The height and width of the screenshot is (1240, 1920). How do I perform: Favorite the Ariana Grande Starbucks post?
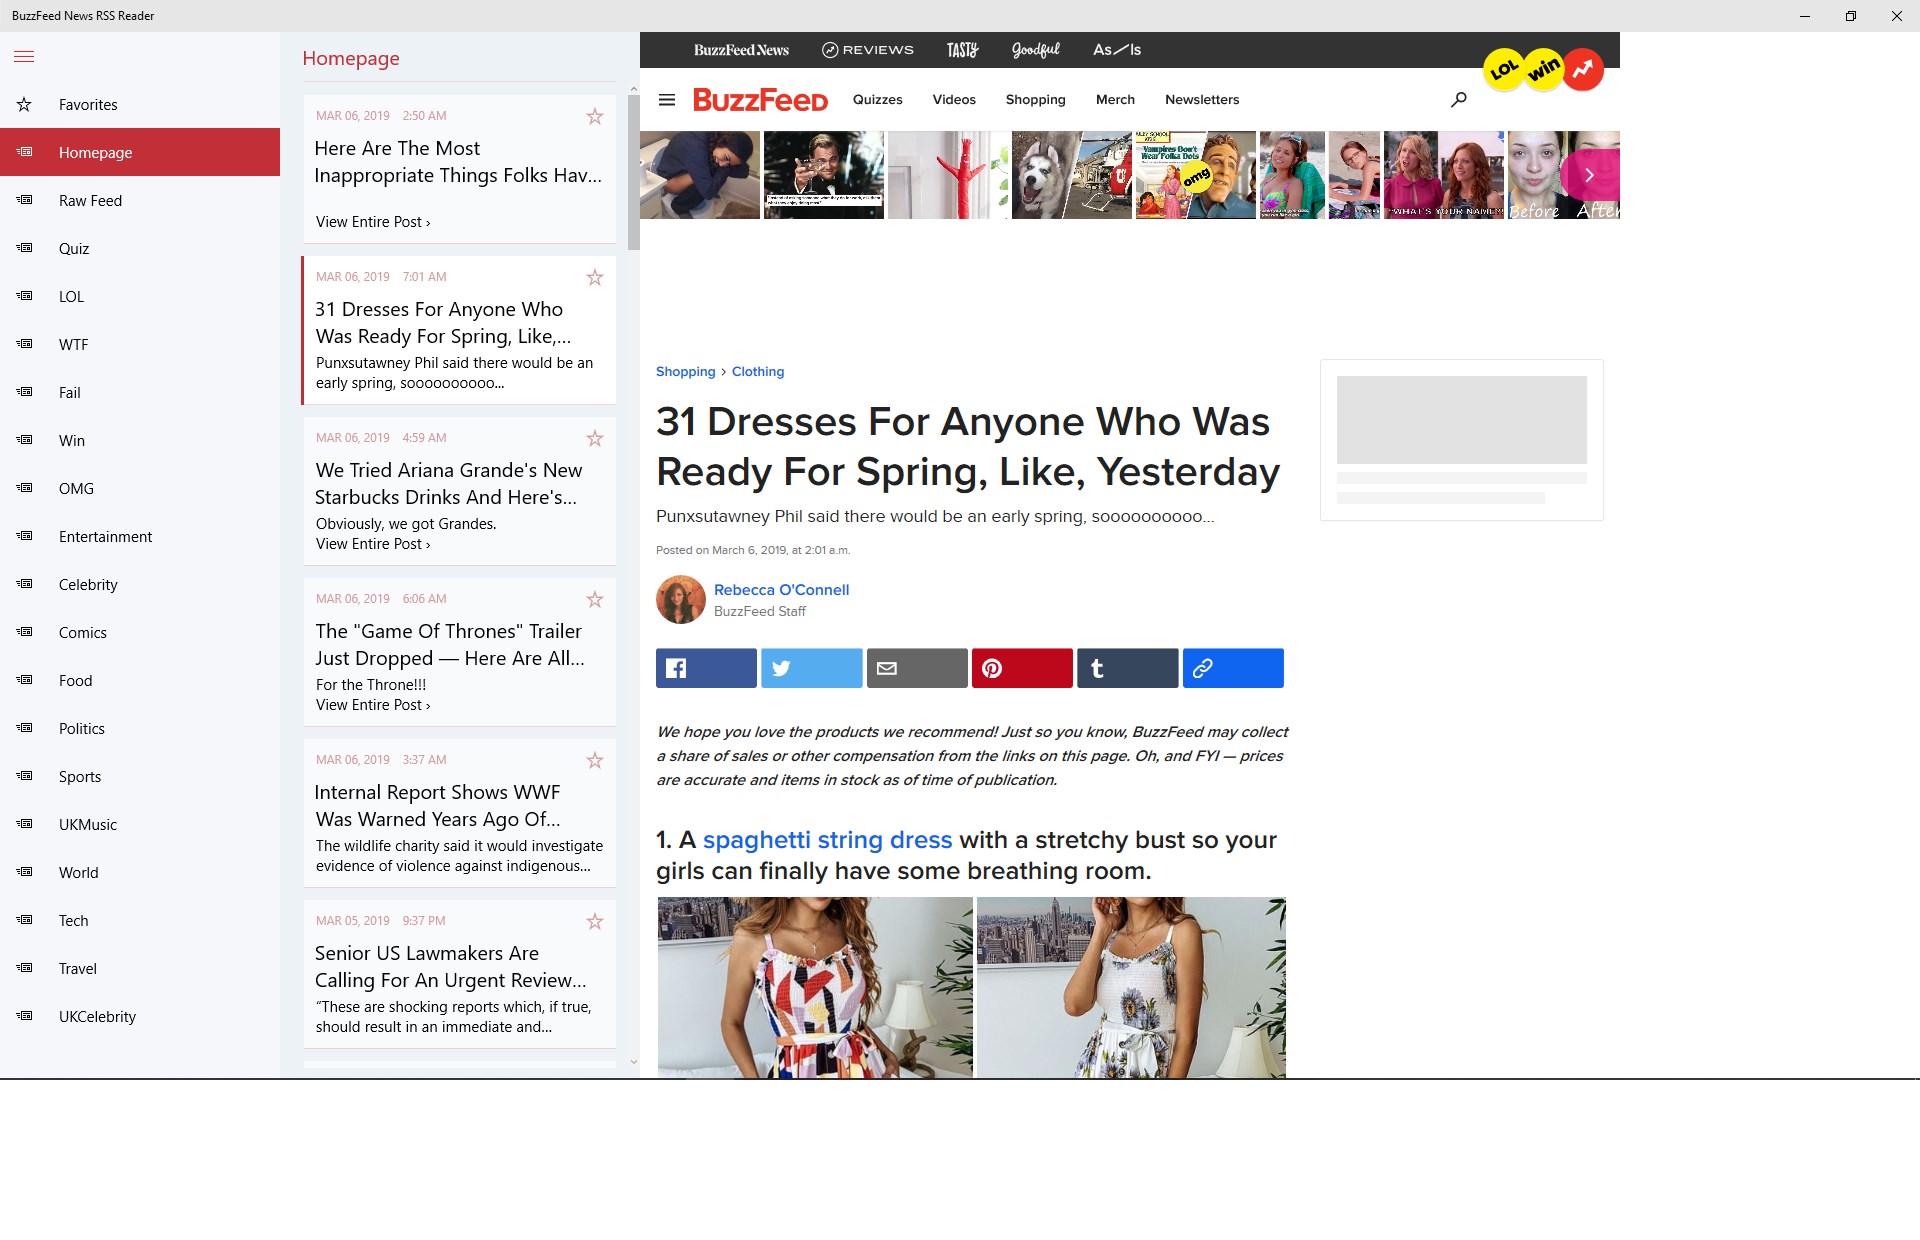click(x=595, y=438)
